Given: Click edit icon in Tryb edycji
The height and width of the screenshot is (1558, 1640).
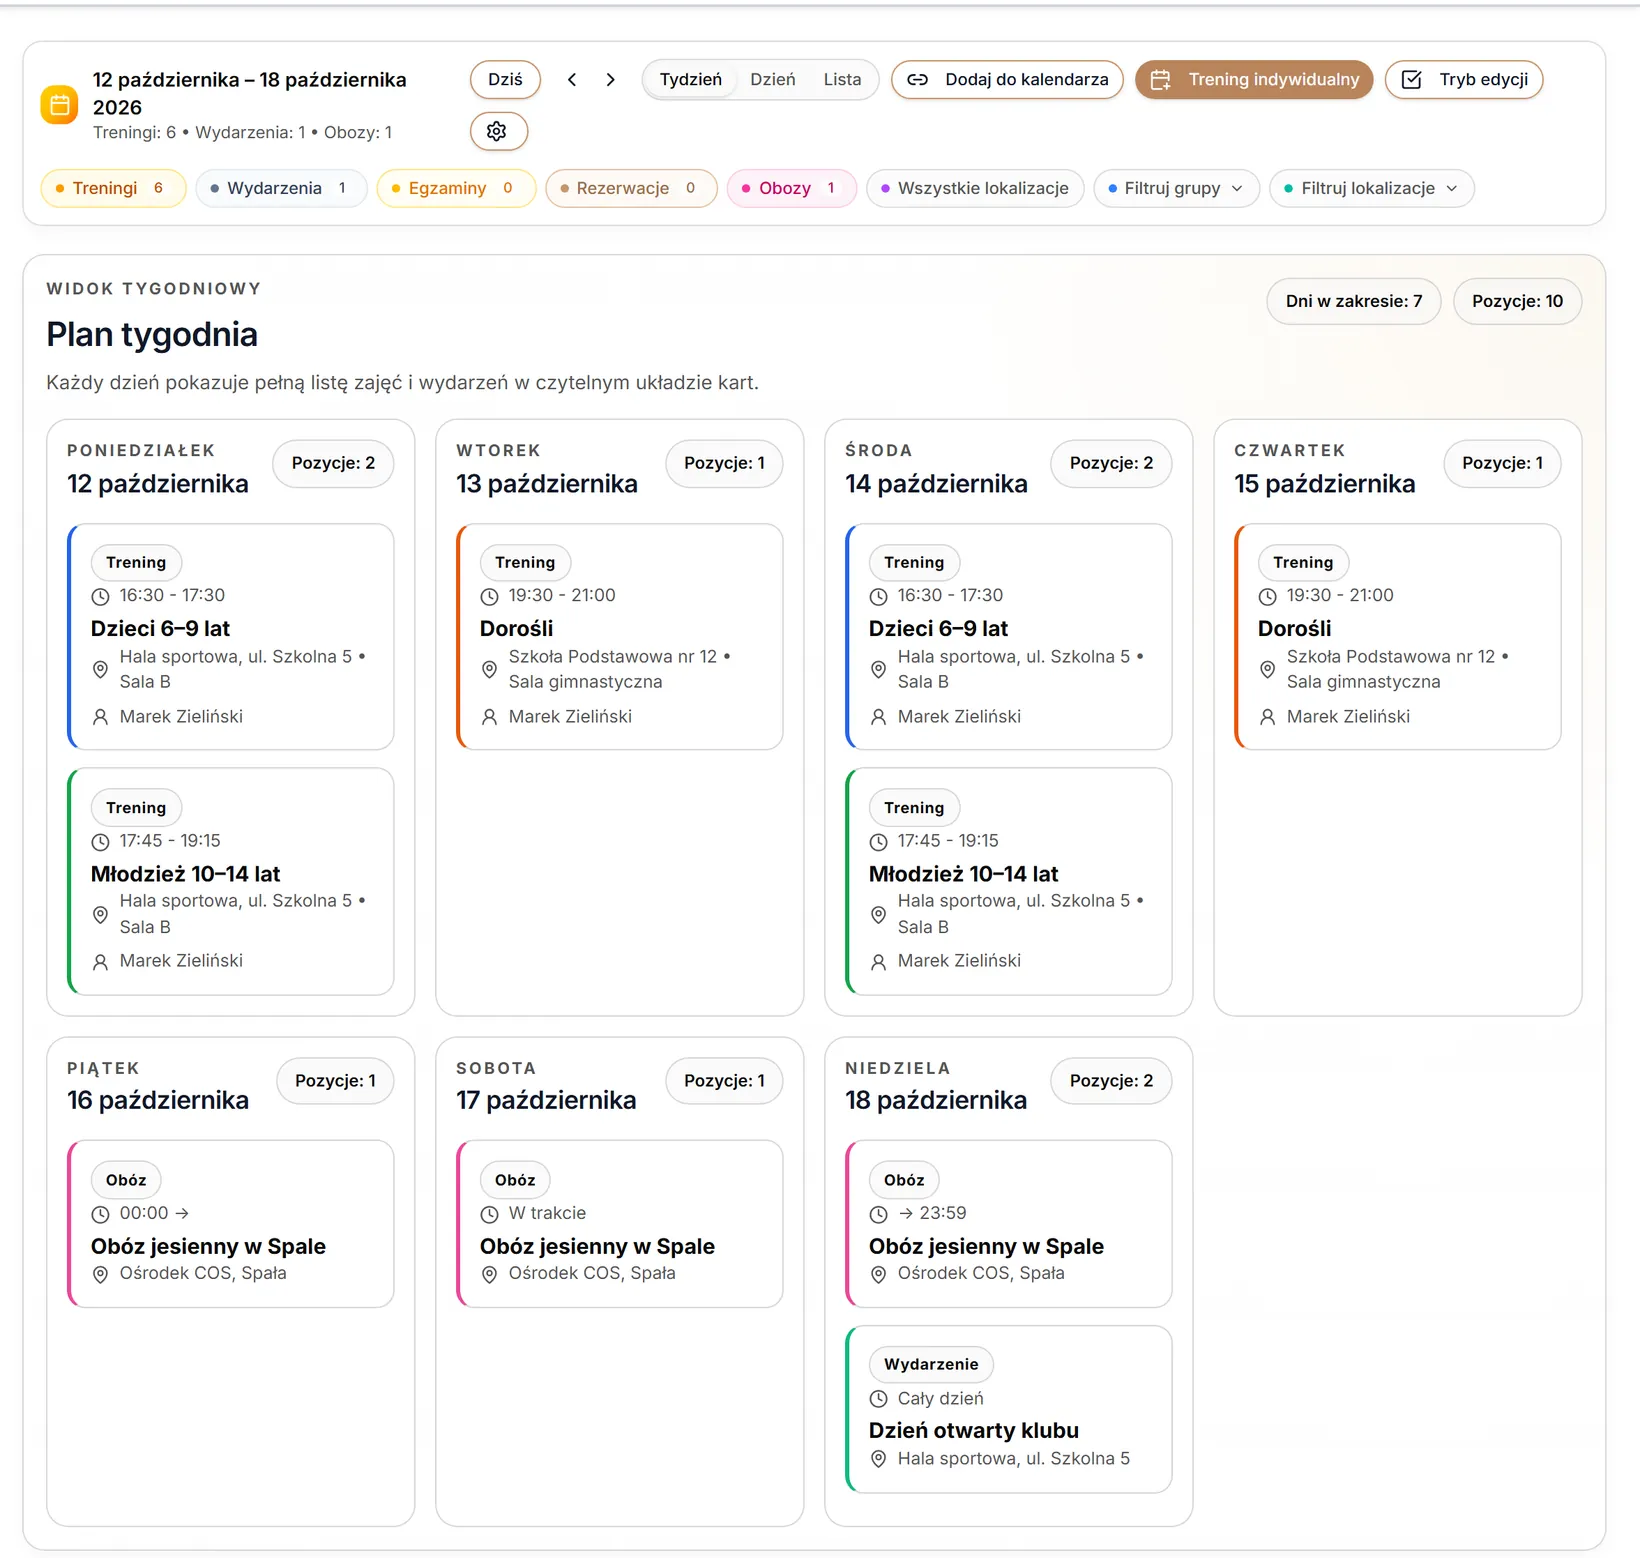Looking at the screenshot, I should tap(1411, 80).
